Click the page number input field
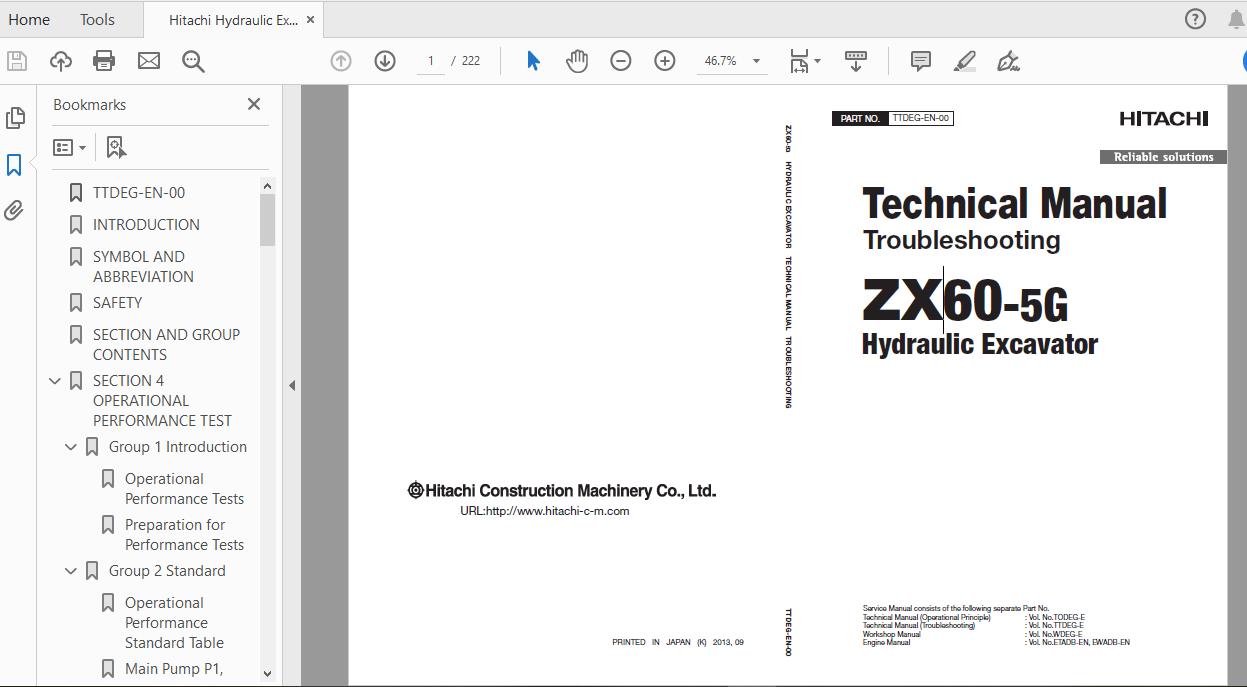 tap(431, 61)
